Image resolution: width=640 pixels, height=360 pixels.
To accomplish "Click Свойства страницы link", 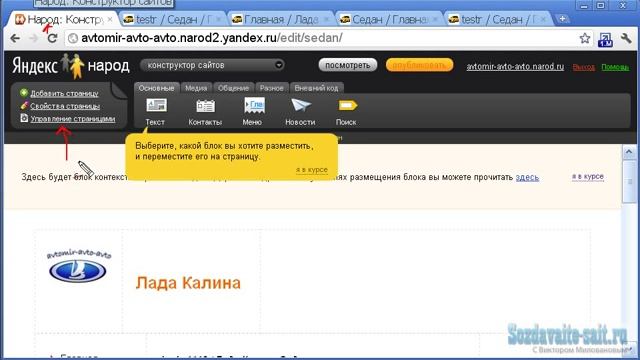I will (x=65, y=106).
